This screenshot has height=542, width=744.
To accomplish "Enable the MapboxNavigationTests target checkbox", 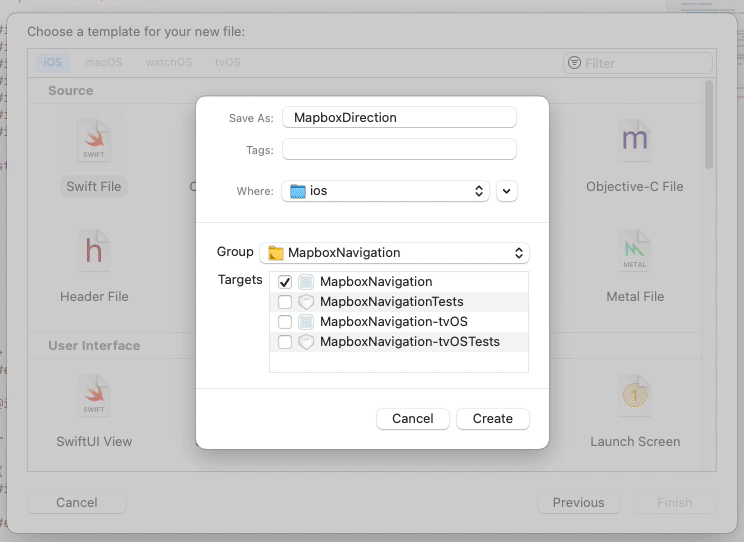I will [285, 302].
